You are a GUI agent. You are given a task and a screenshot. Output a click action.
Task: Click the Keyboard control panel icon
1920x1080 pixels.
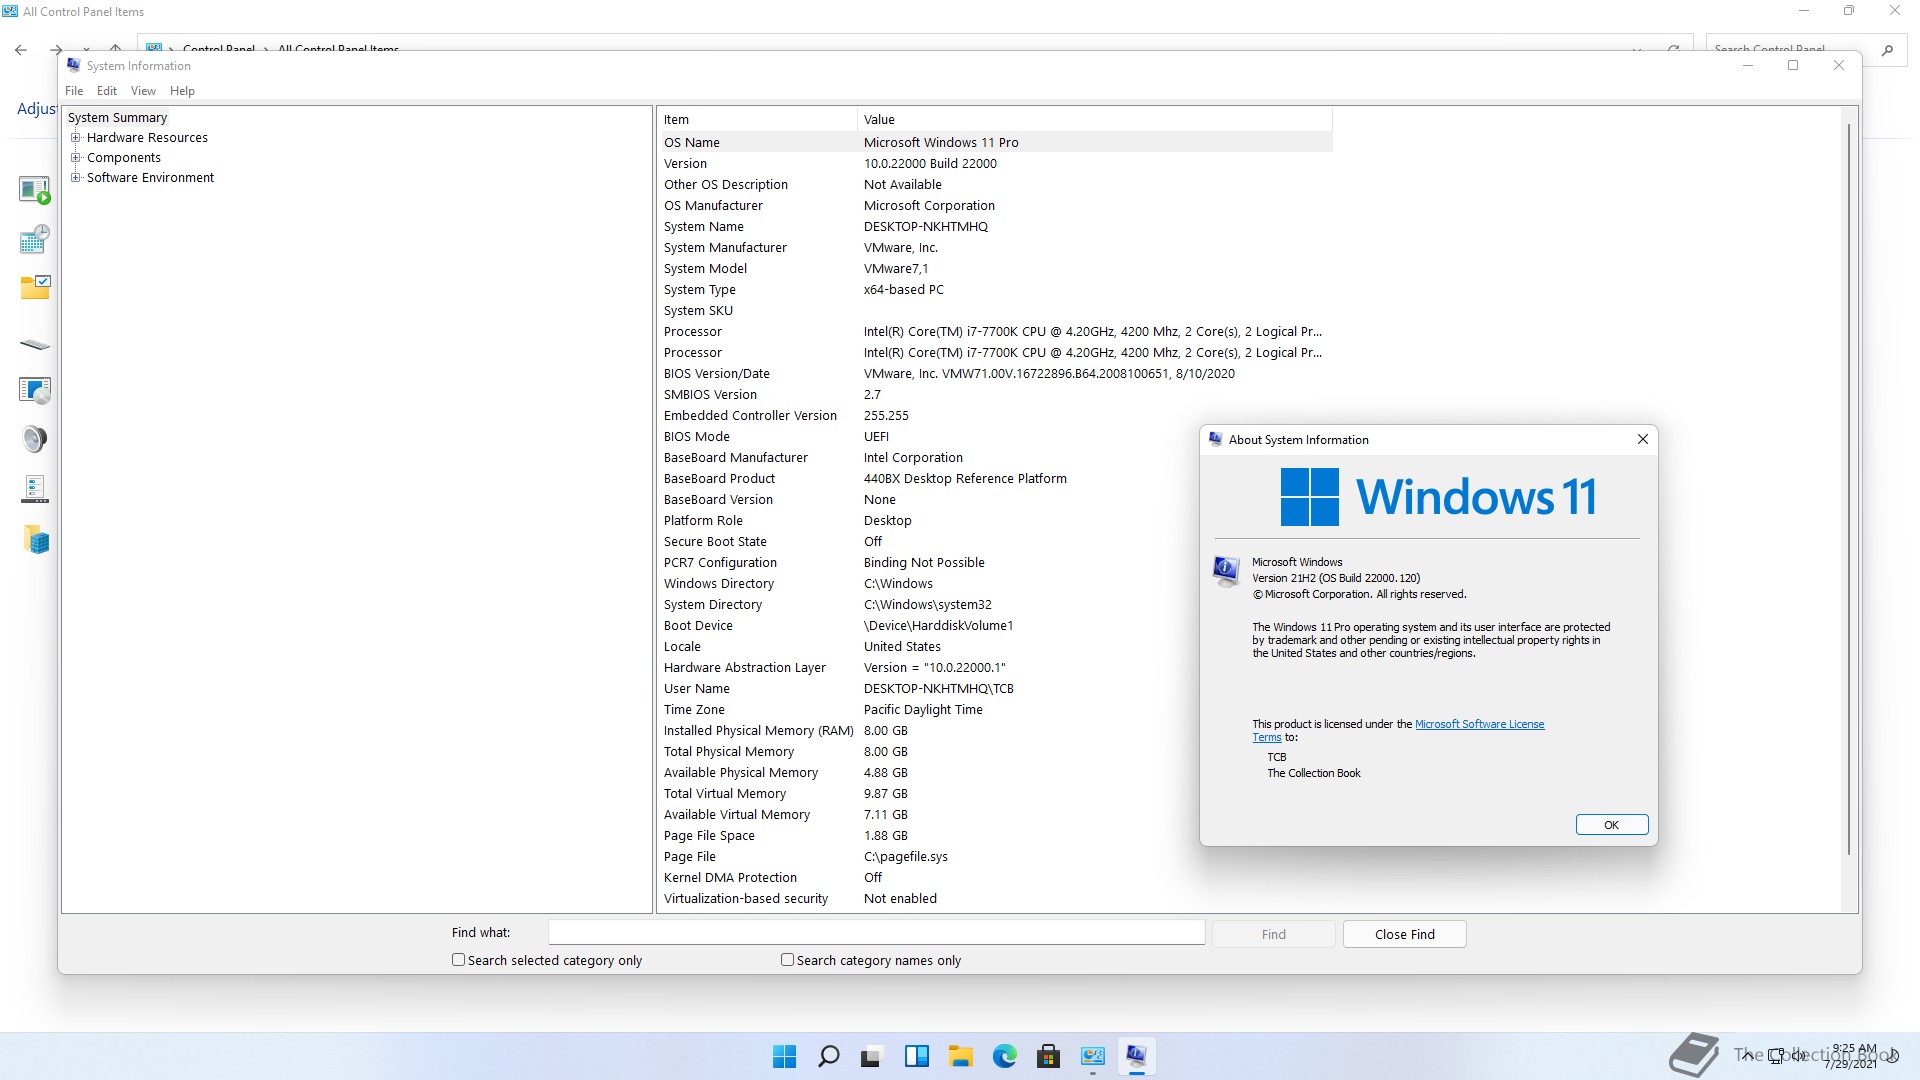click(34, 344)
